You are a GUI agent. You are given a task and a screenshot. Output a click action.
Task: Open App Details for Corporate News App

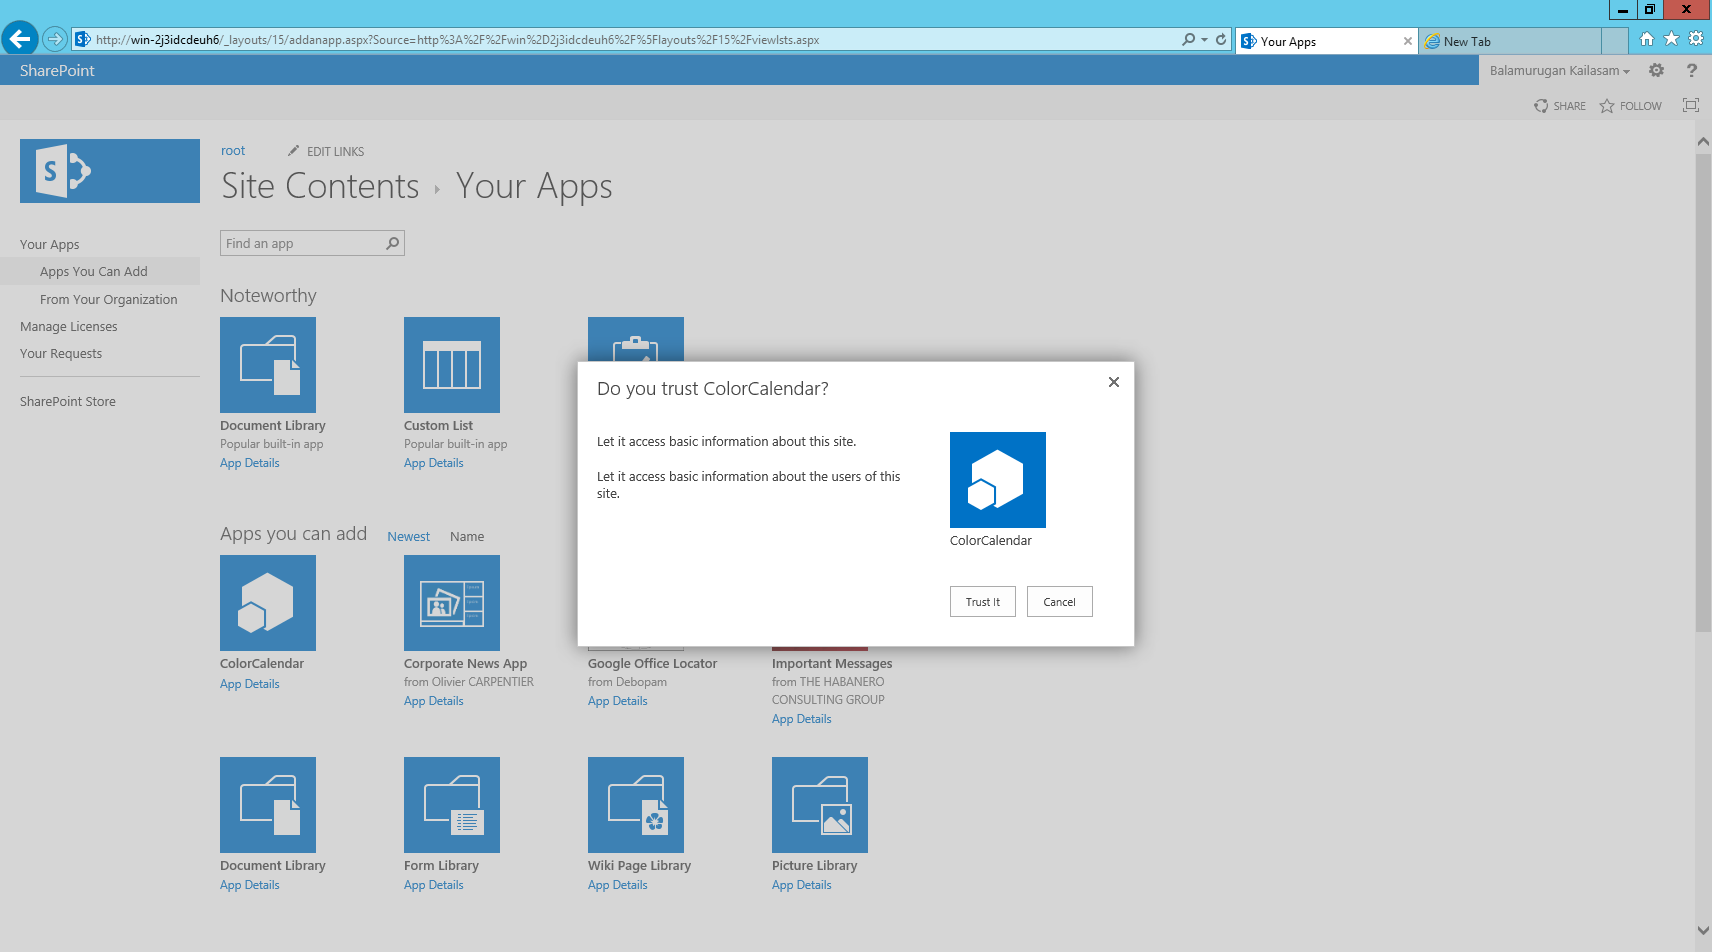pyautogui.click(x=434, y=701)
